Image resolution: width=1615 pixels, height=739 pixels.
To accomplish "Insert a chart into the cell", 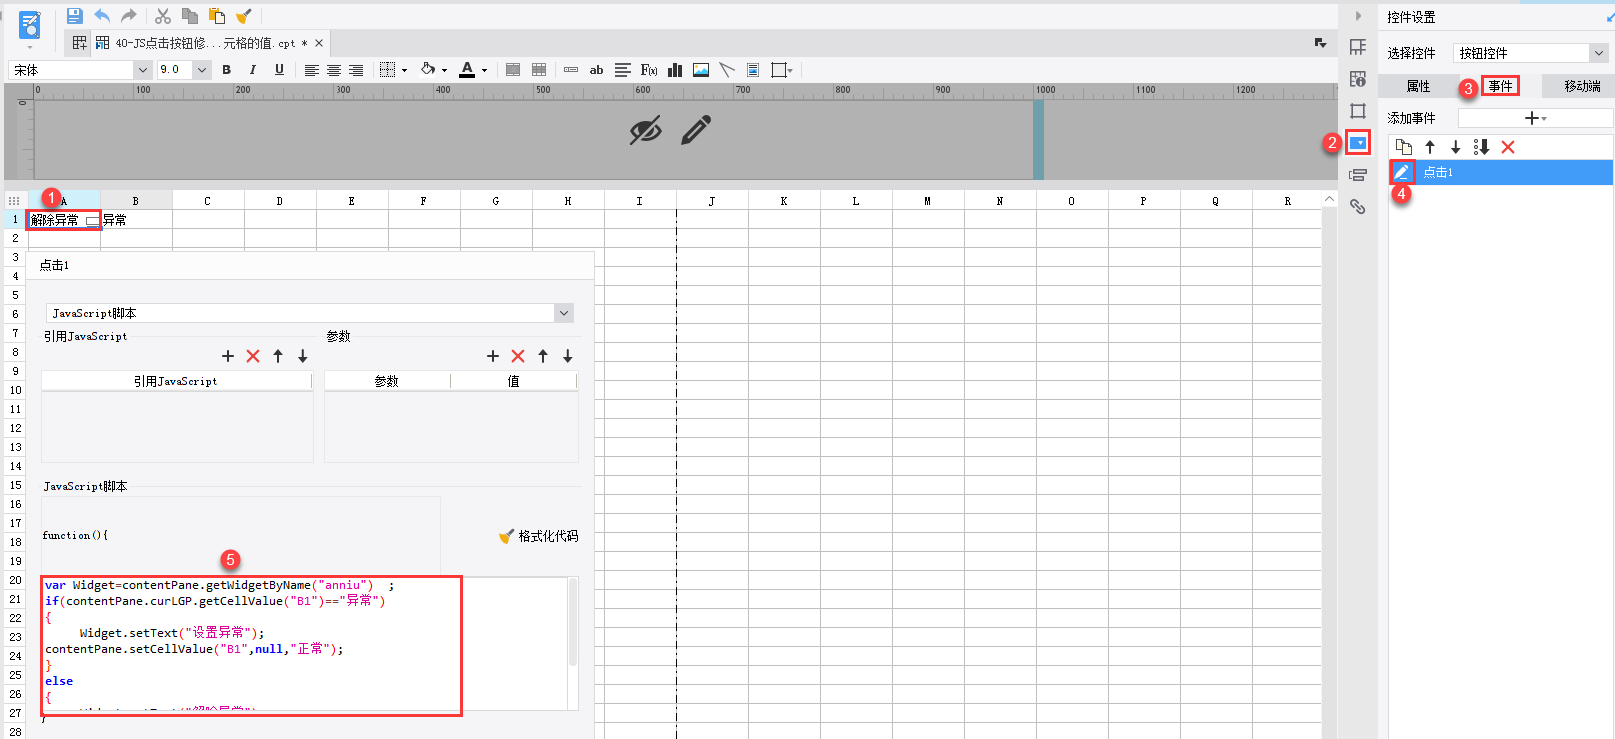I will (x=675, y=70).
